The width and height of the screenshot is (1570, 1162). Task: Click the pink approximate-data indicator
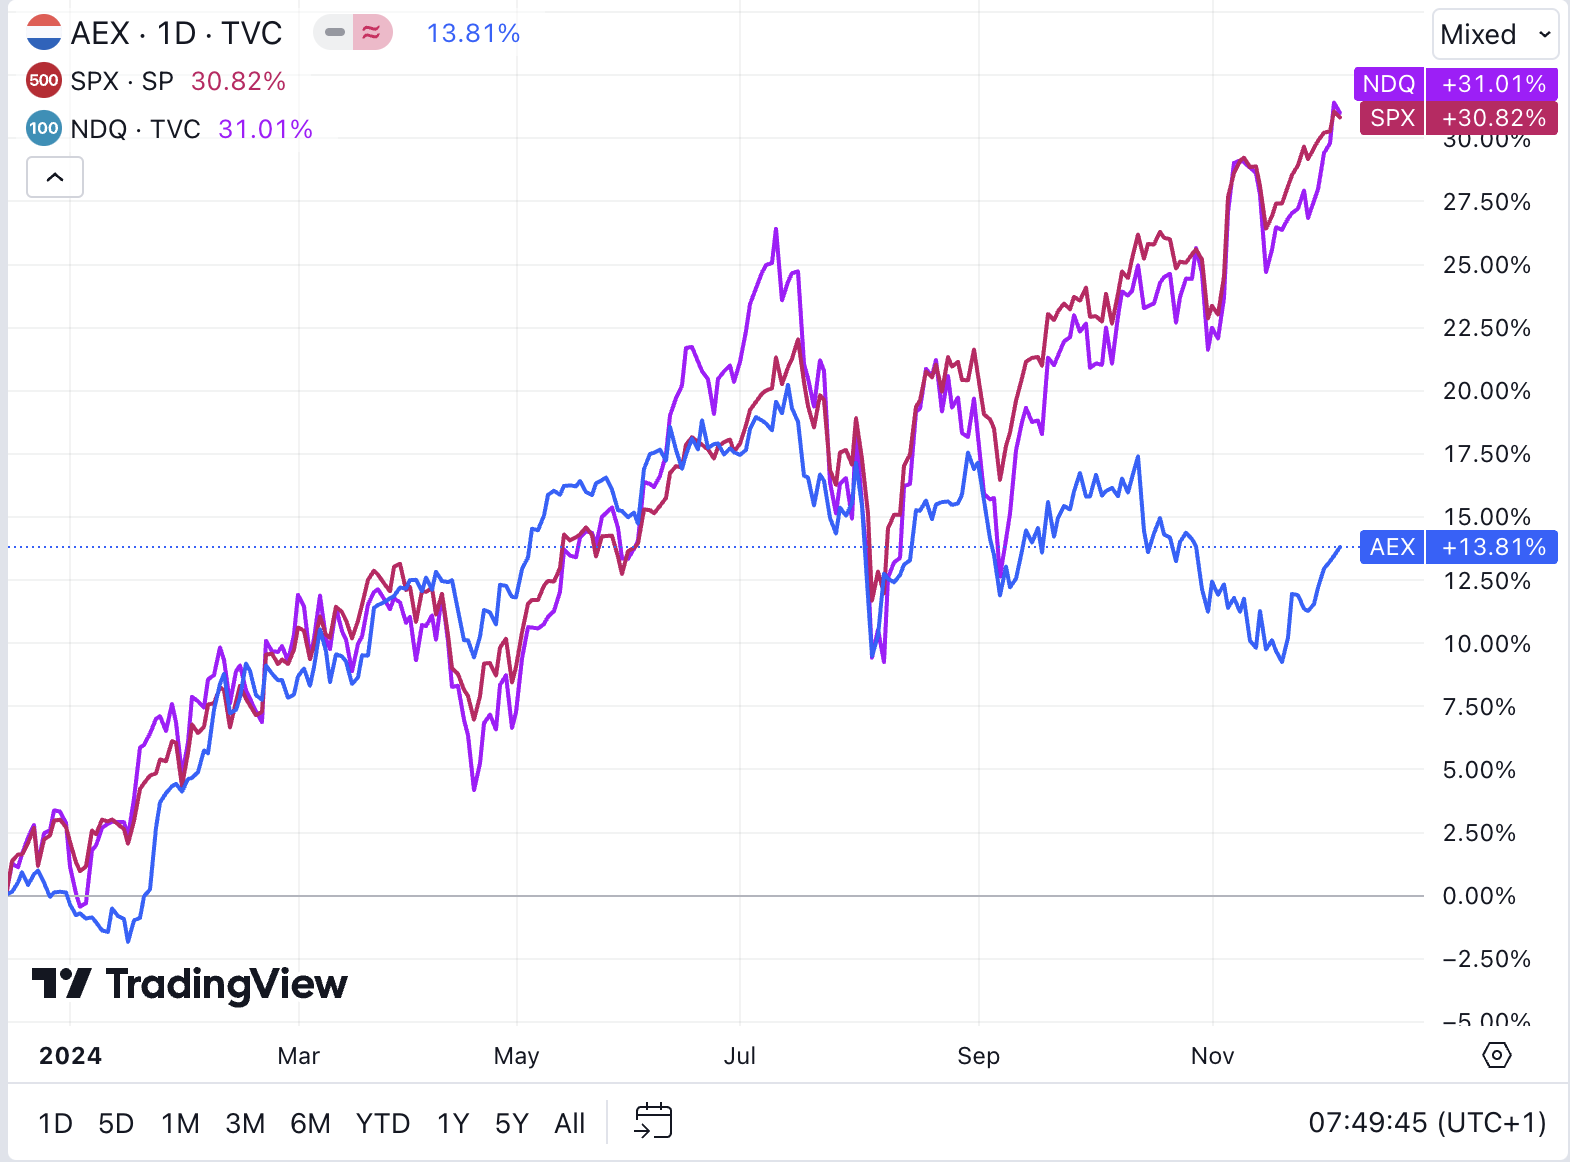372,33
